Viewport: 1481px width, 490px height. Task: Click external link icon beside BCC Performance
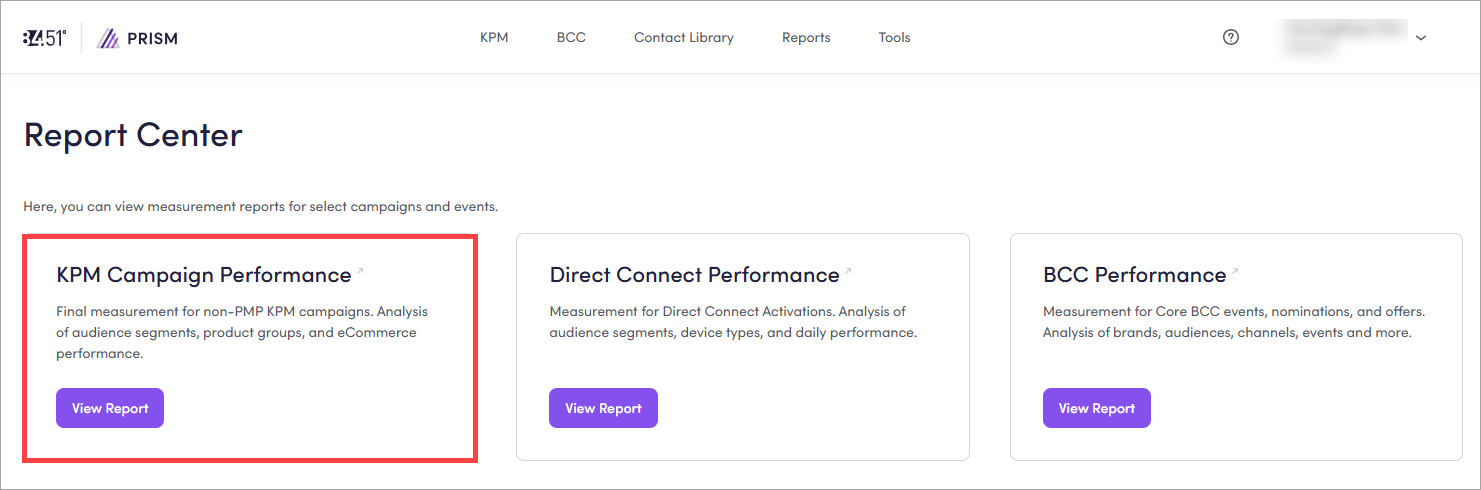tap(1235, 271)
